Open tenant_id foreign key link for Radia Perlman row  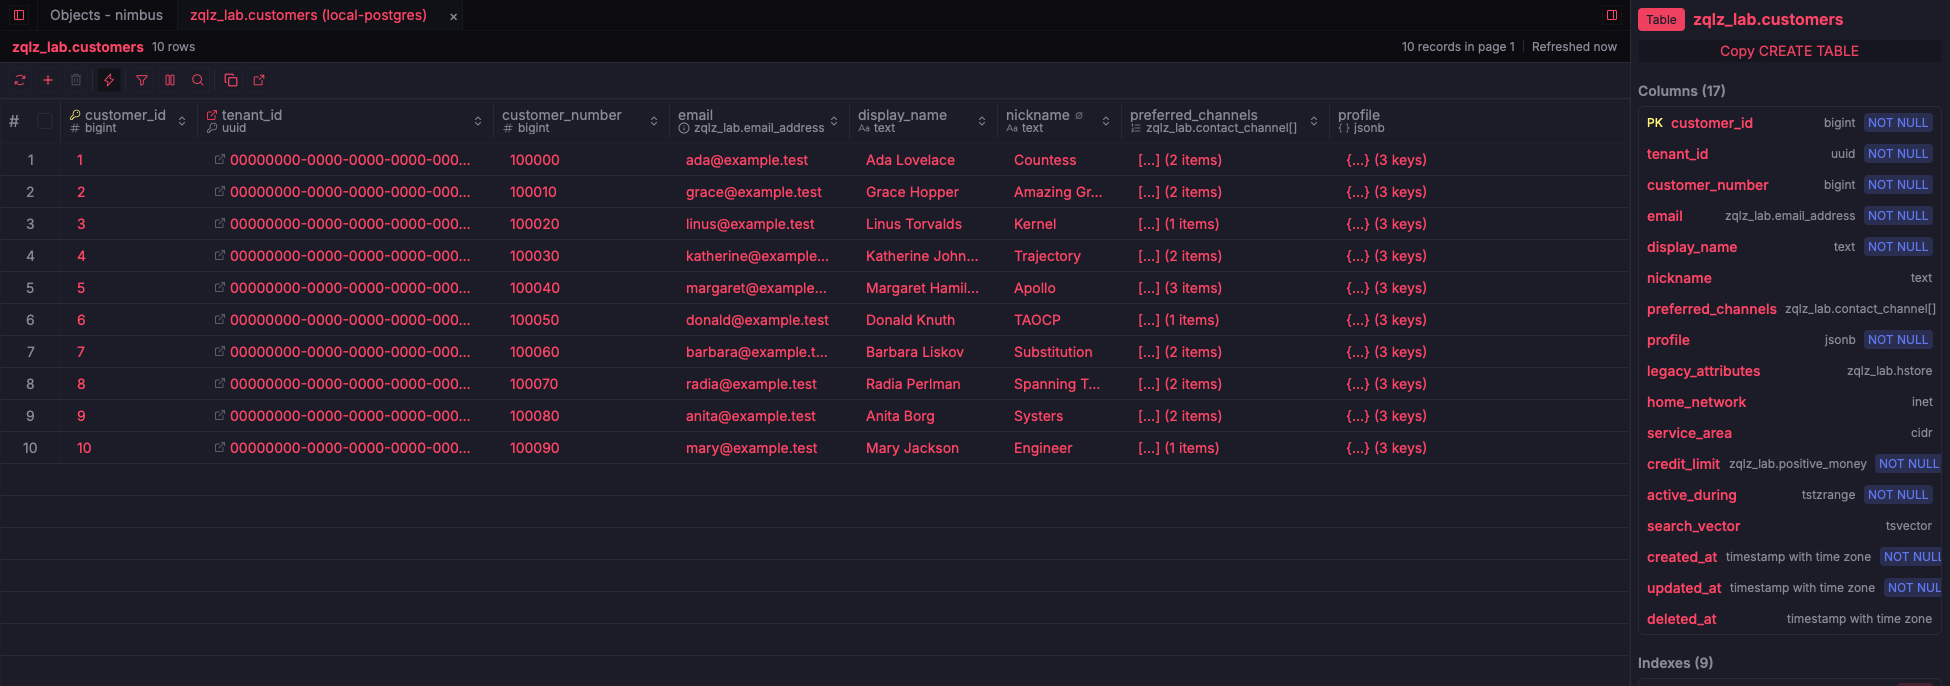click(x=220, y=383)
